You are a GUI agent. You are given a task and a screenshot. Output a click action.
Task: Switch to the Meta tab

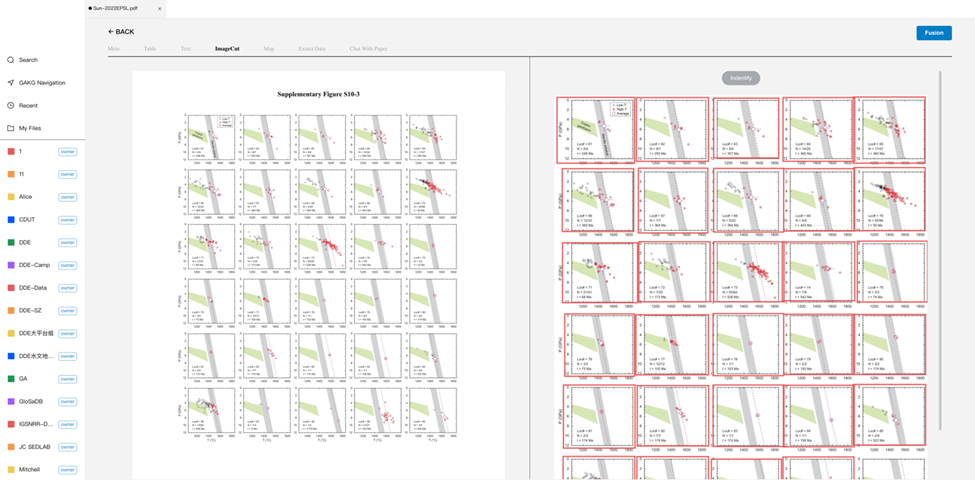click(114, 48)
